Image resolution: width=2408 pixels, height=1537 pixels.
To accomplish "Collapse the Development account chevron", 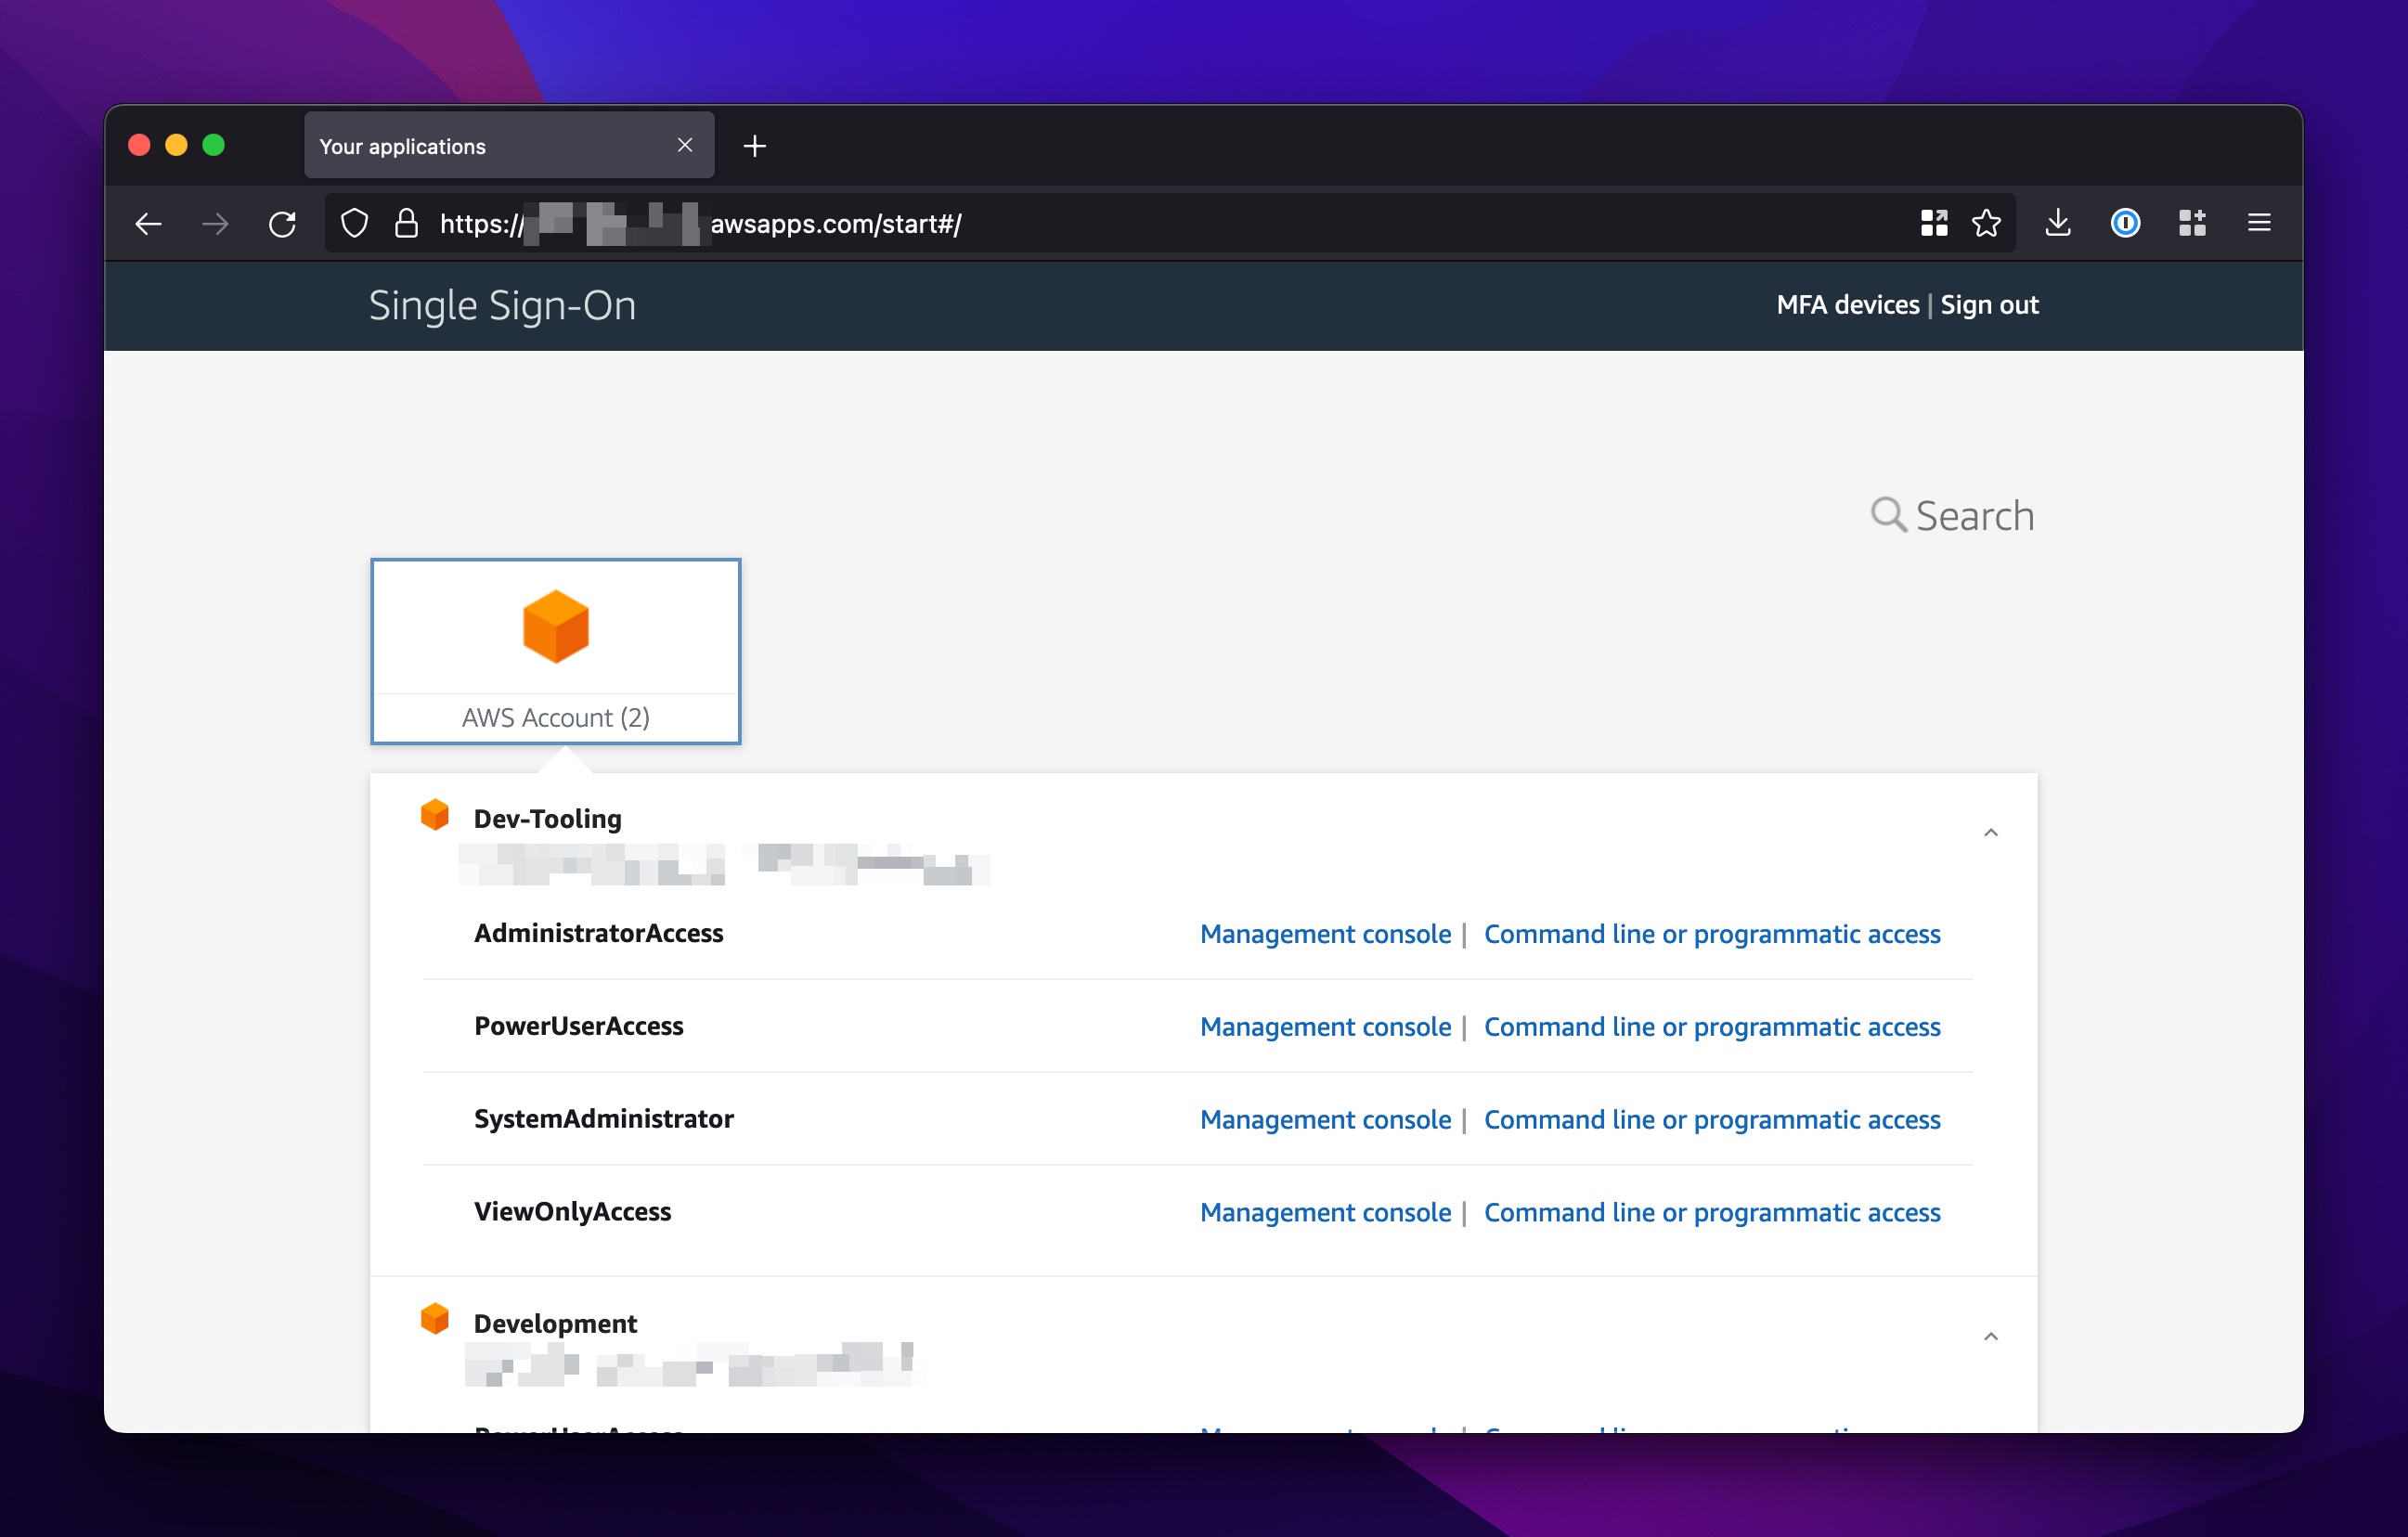I will coord(1990,1337).
